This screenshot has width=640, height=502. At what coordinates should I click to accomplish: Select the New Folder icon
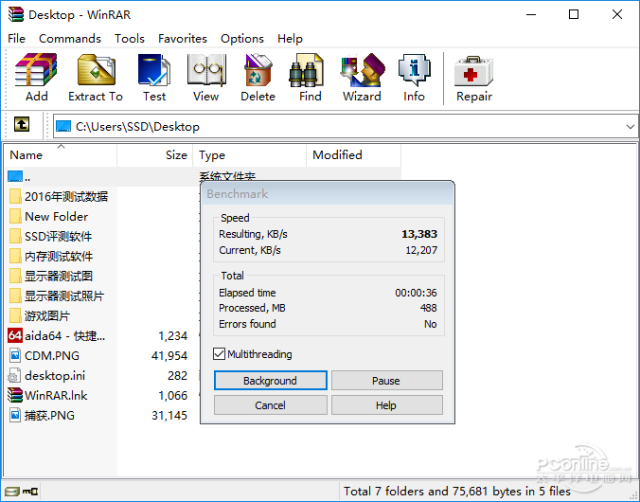16,216
